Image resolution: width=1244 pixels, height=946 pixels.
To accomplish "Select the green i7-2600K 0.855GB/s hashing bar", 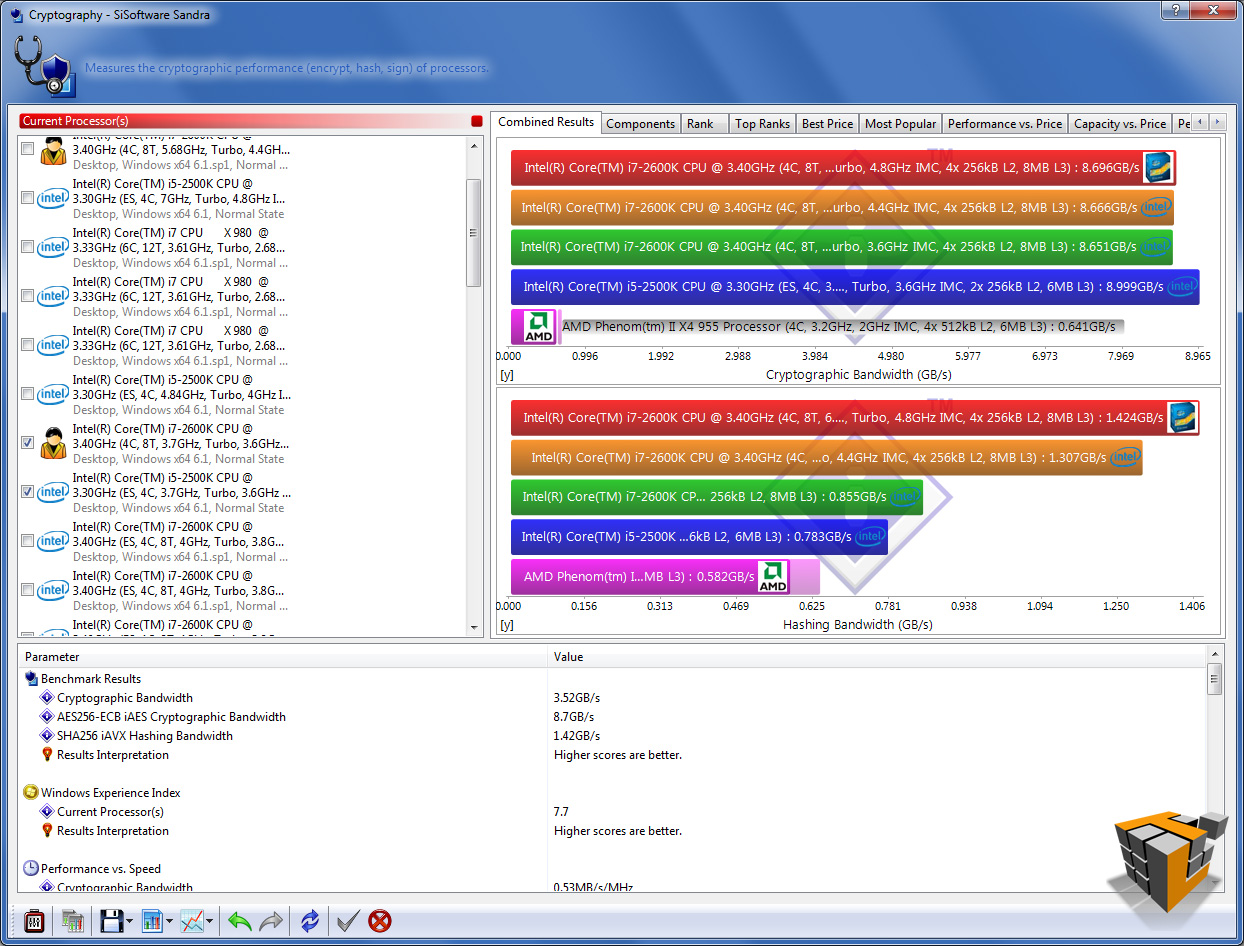I will tap(716, 497).
